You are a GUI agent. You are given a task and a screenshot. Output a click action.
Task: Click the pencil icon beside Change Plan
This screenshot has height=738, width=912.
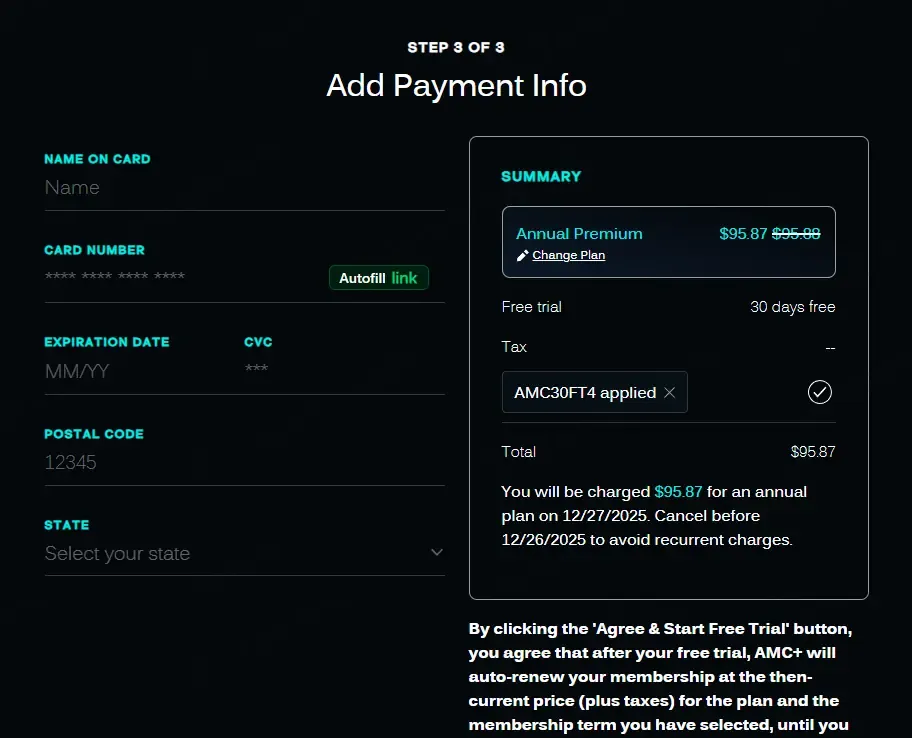(522, 255)
